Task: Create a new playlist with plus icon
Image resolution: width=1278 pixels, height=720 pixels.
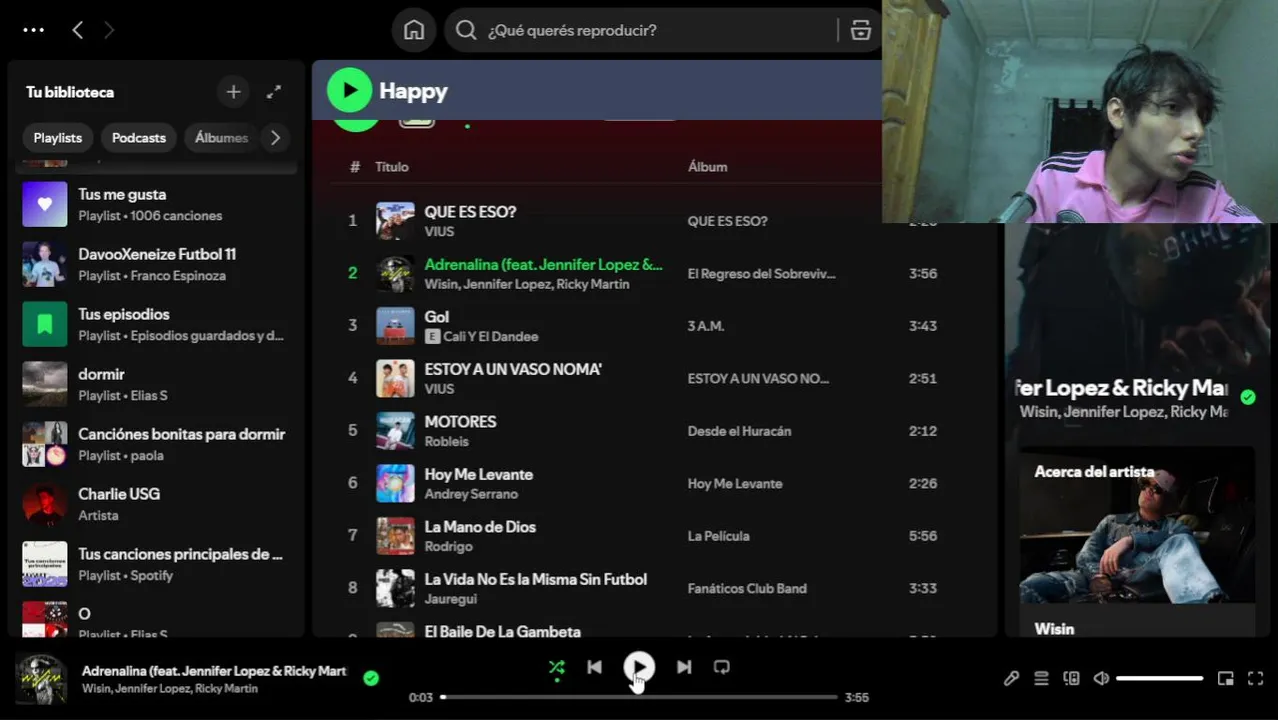Action: click(233, 92)
